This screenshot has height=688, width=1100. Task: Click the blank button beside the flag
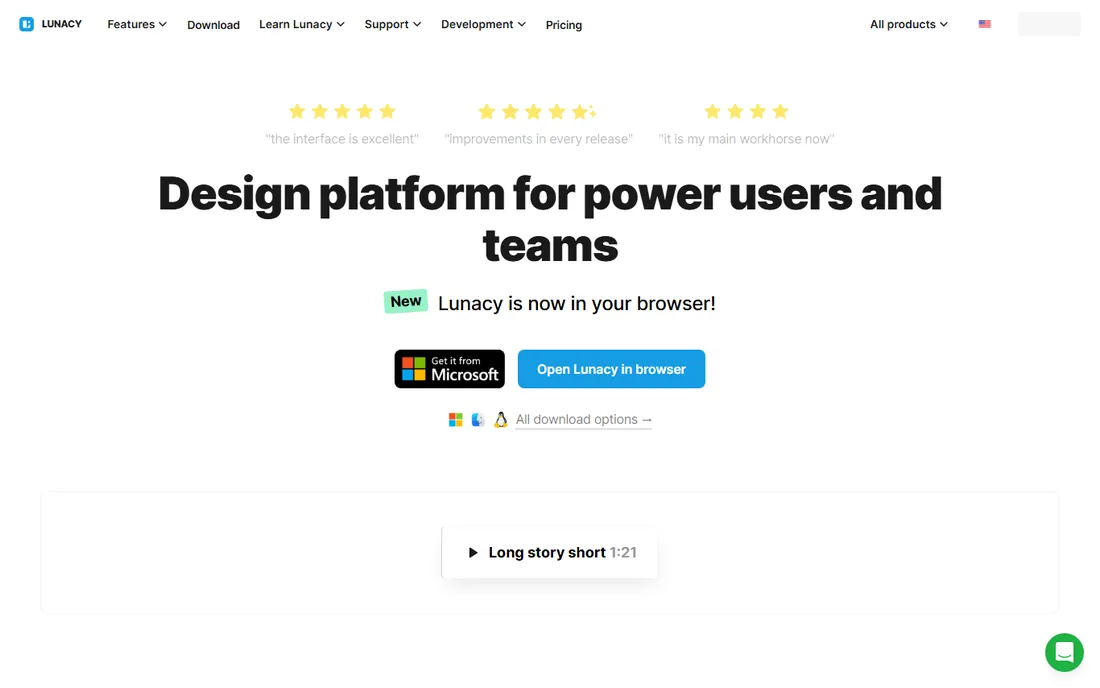click(1049, 24)
